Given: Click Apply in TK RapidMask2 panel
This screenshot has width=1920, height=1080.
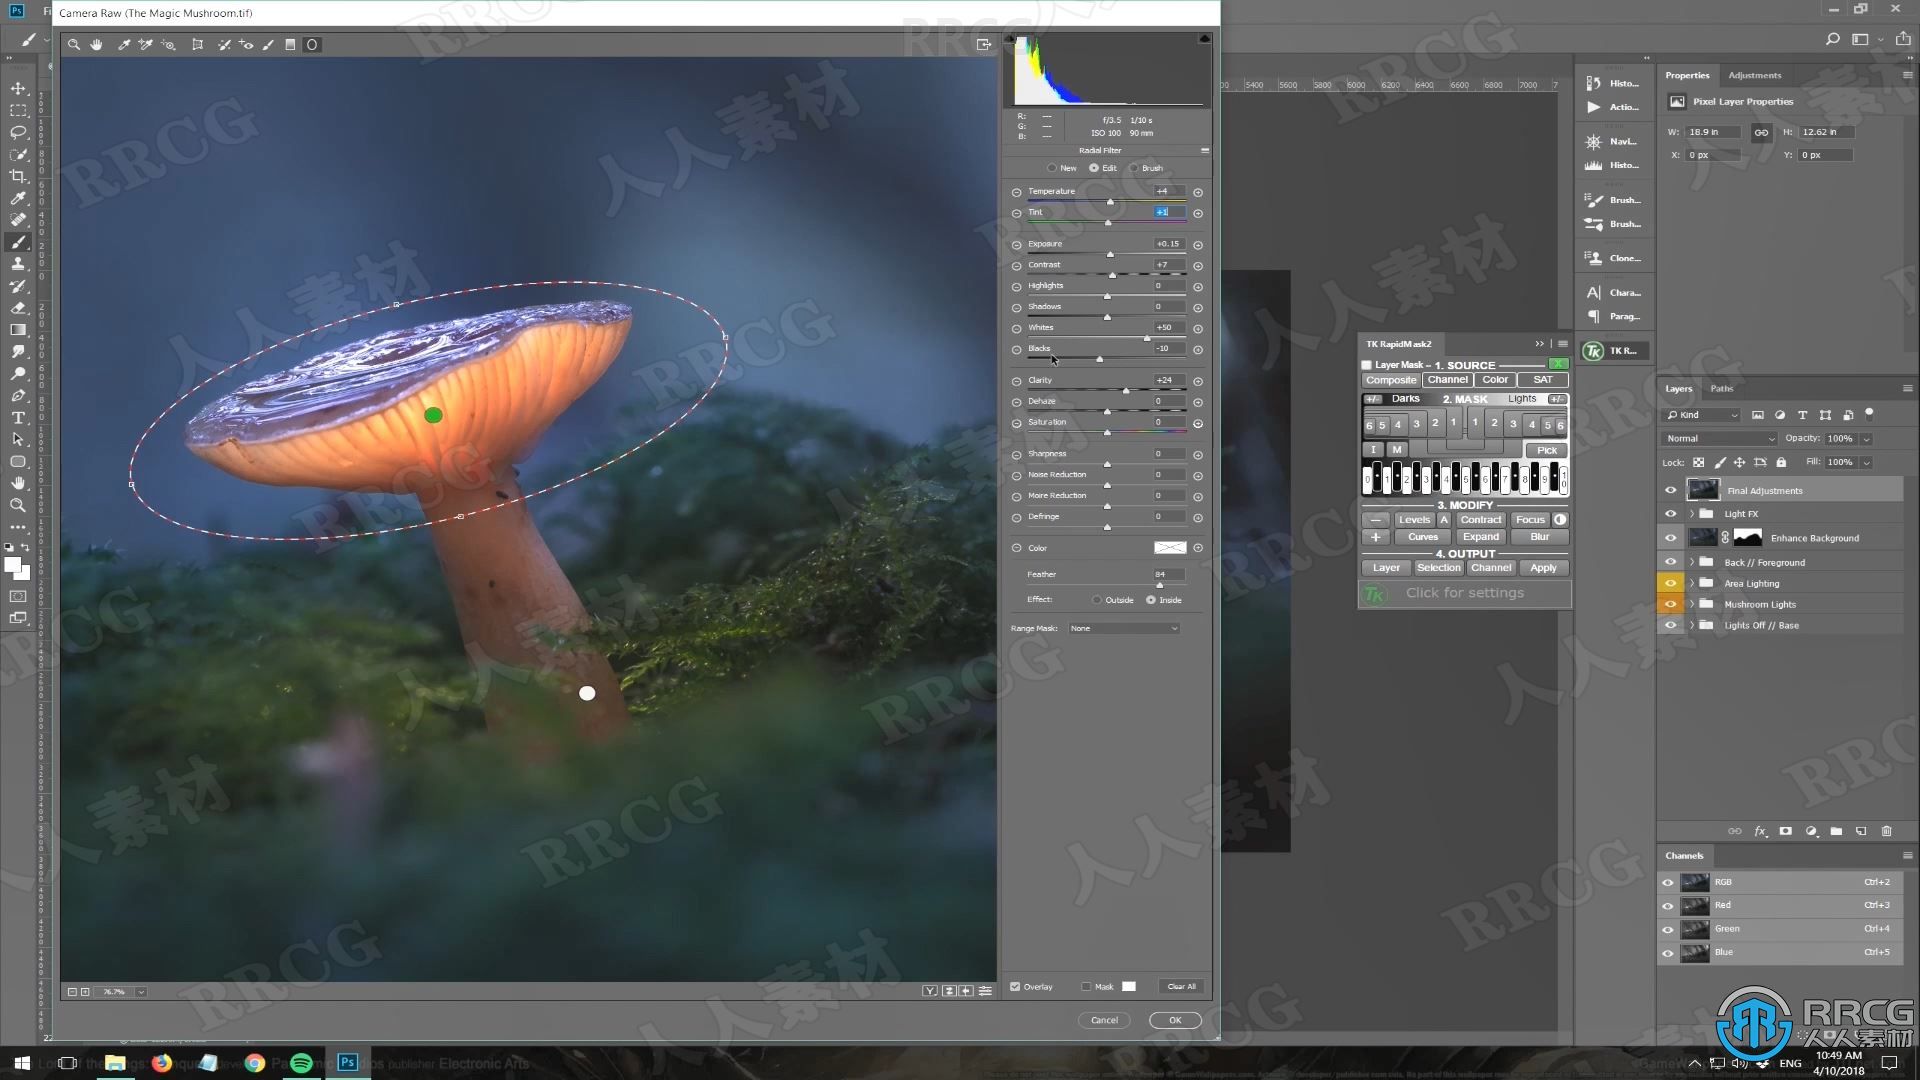Looking at the screenshot, I should 1543,567.
